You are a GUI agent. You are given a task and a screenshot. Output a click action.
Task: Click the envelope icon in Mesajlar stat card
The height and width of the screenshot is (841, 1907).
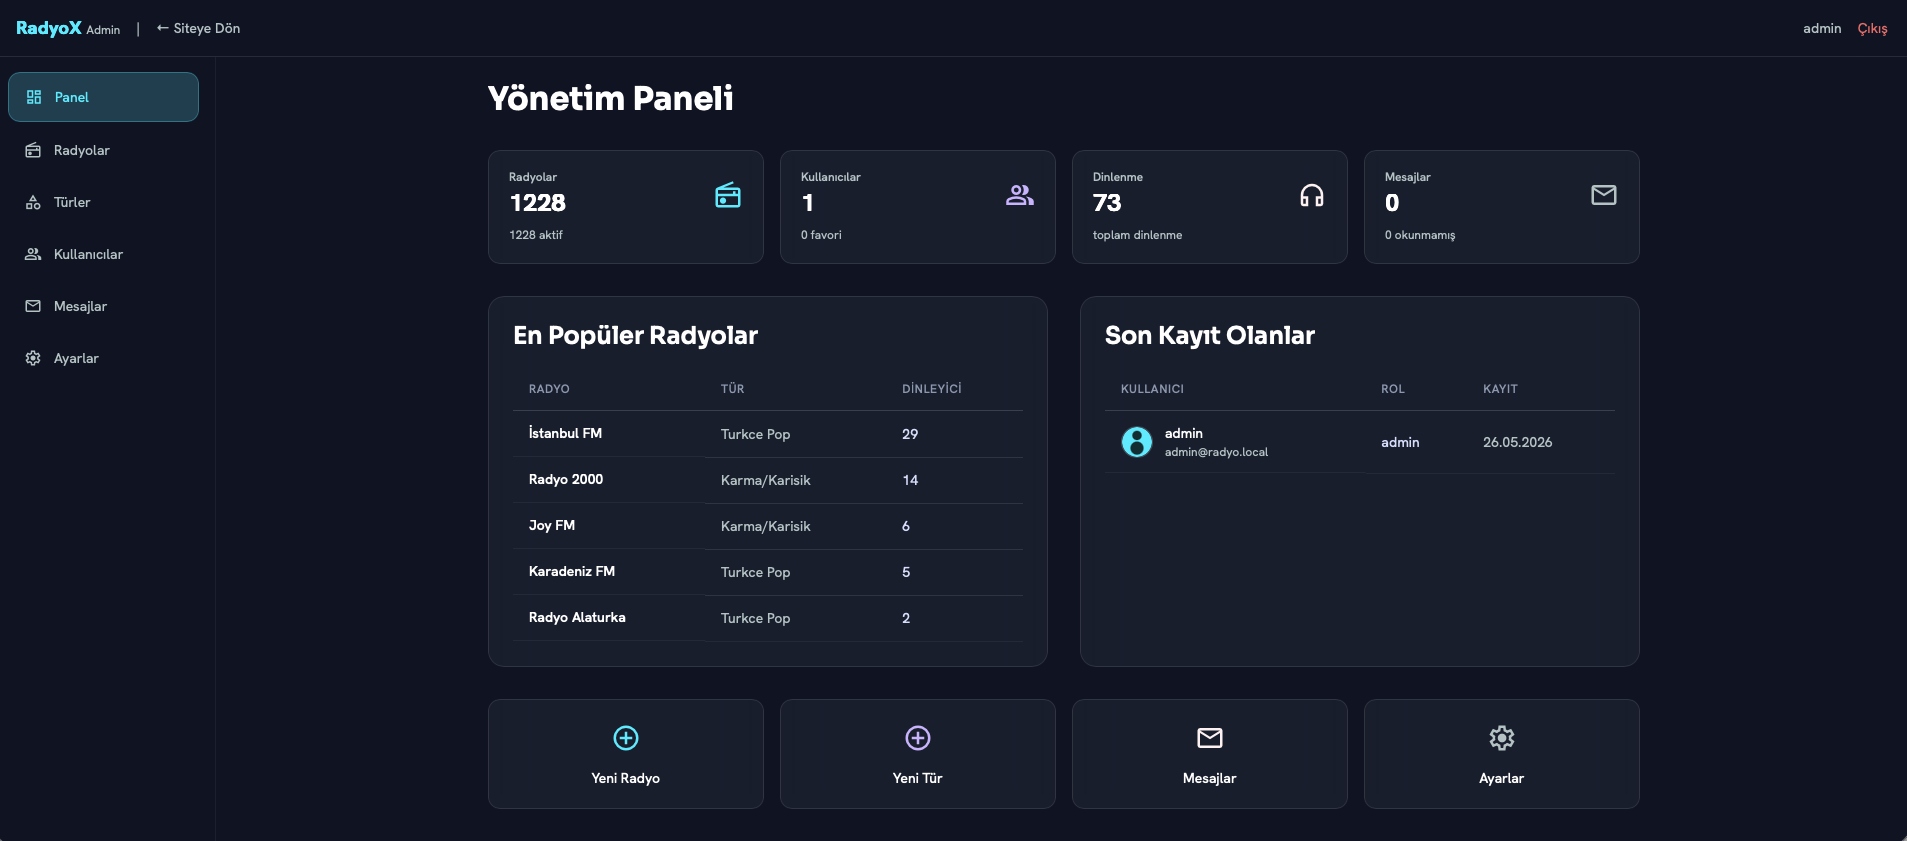[x=1604, y=195]
